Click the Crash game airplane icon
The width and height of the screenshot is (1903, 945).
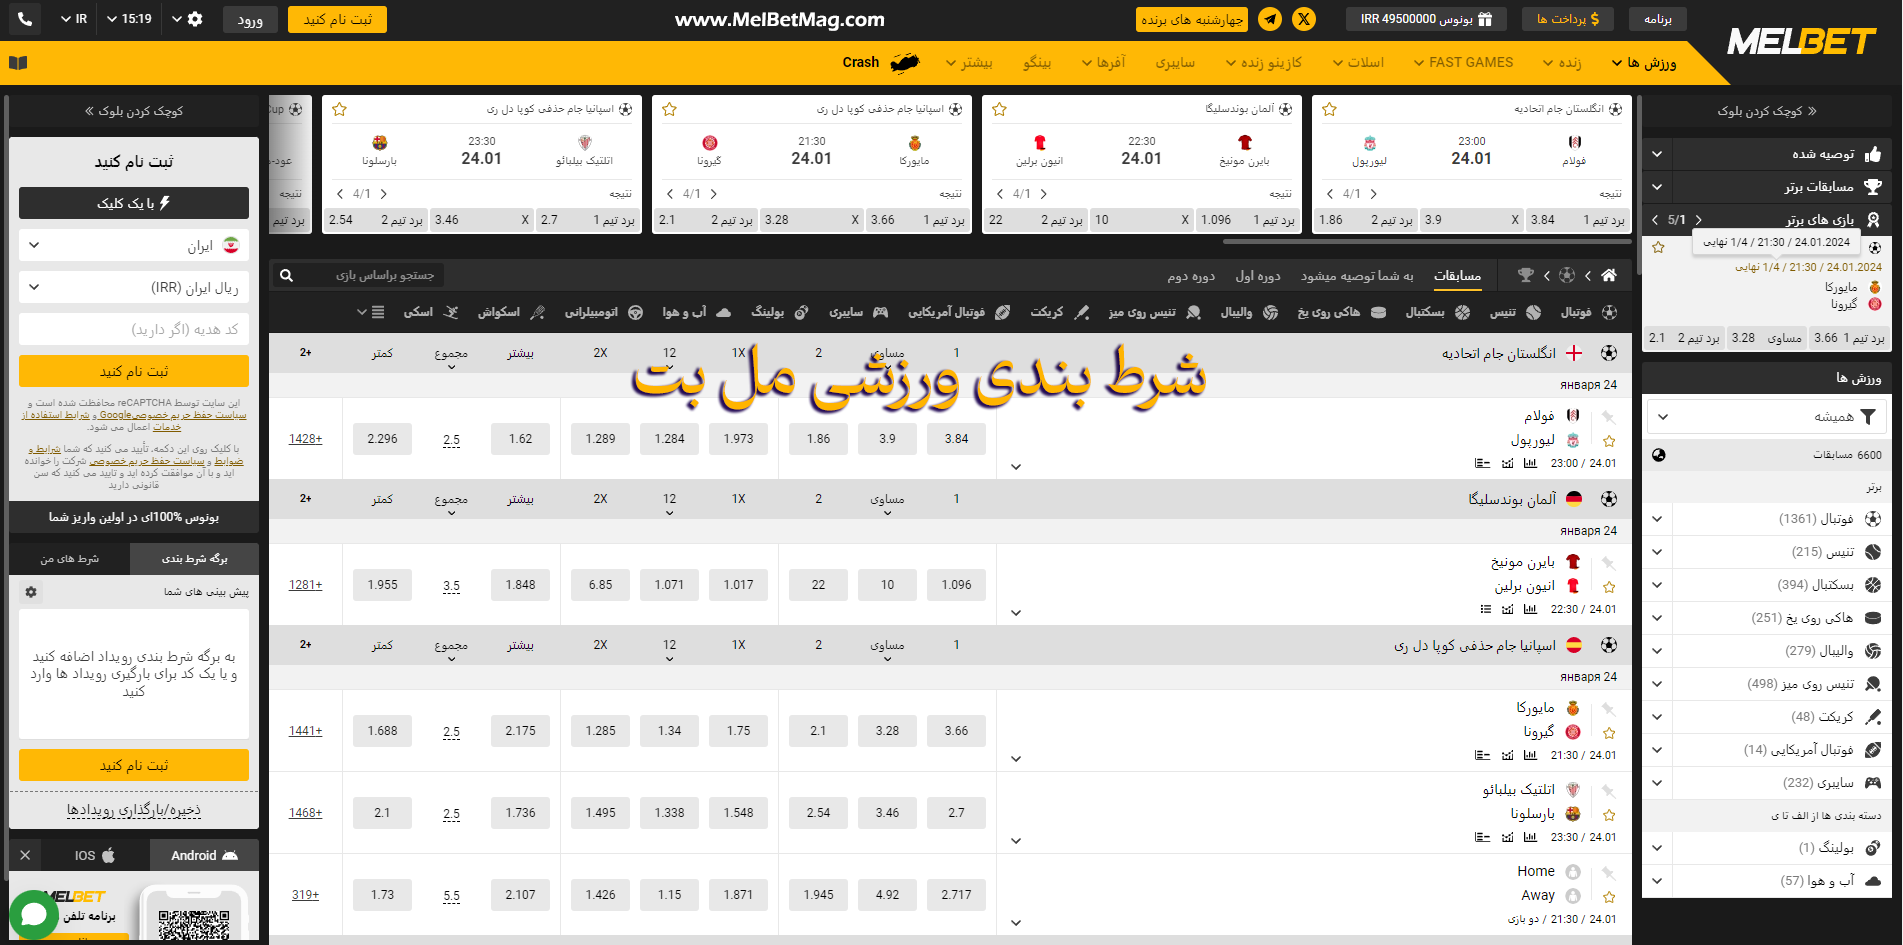[905, 63]
